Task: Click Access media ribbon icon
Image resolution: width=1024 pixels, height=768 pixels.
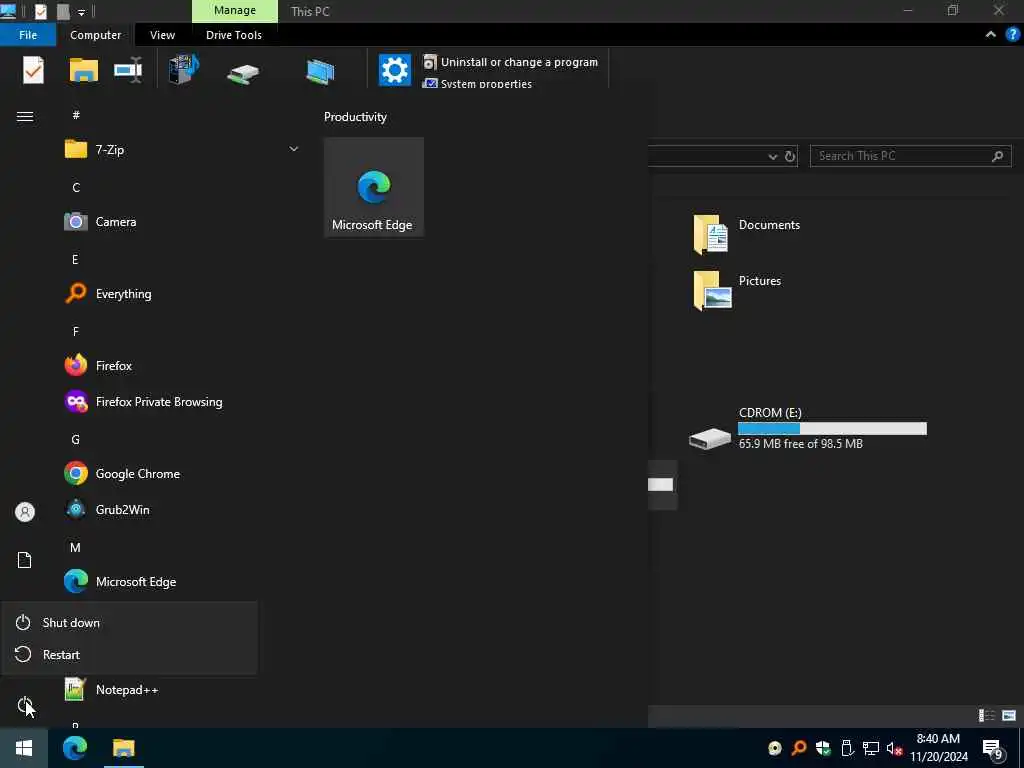Action: 184,69
